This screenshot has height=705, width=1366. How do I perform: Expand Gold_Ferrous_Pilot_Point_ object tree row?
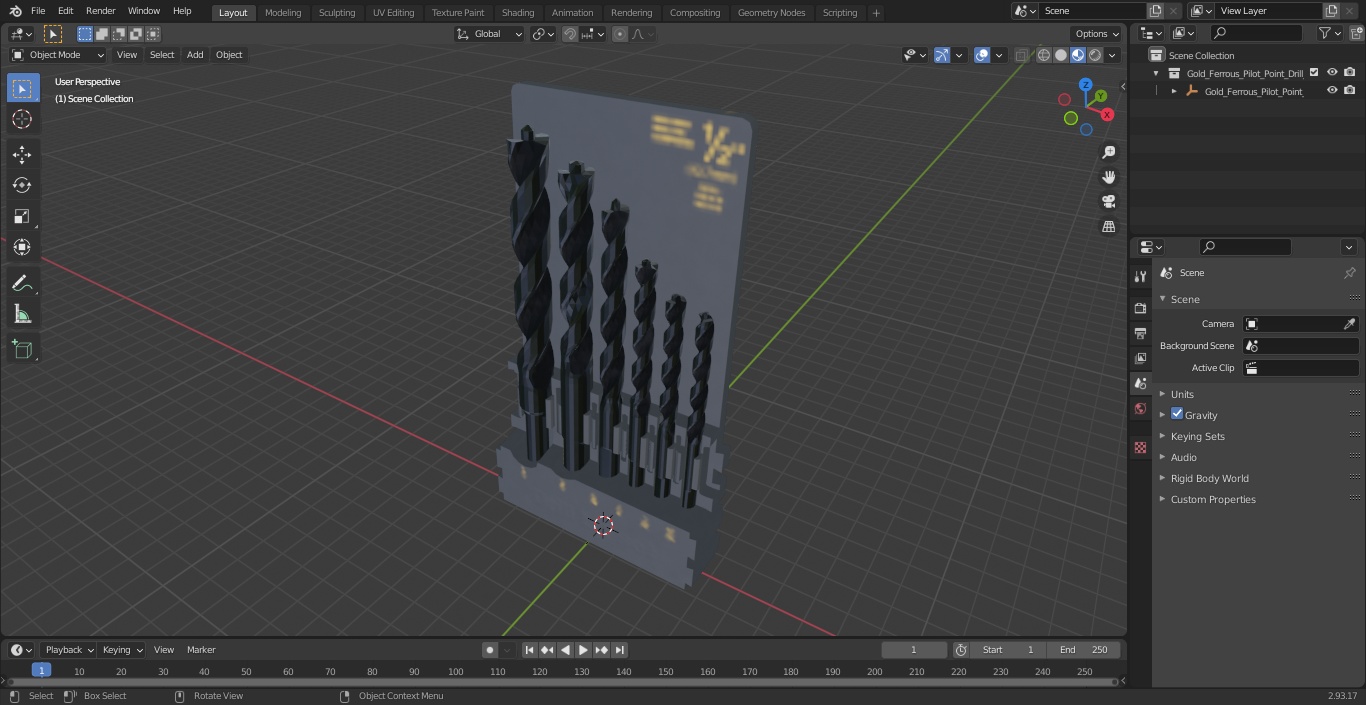1174,91
